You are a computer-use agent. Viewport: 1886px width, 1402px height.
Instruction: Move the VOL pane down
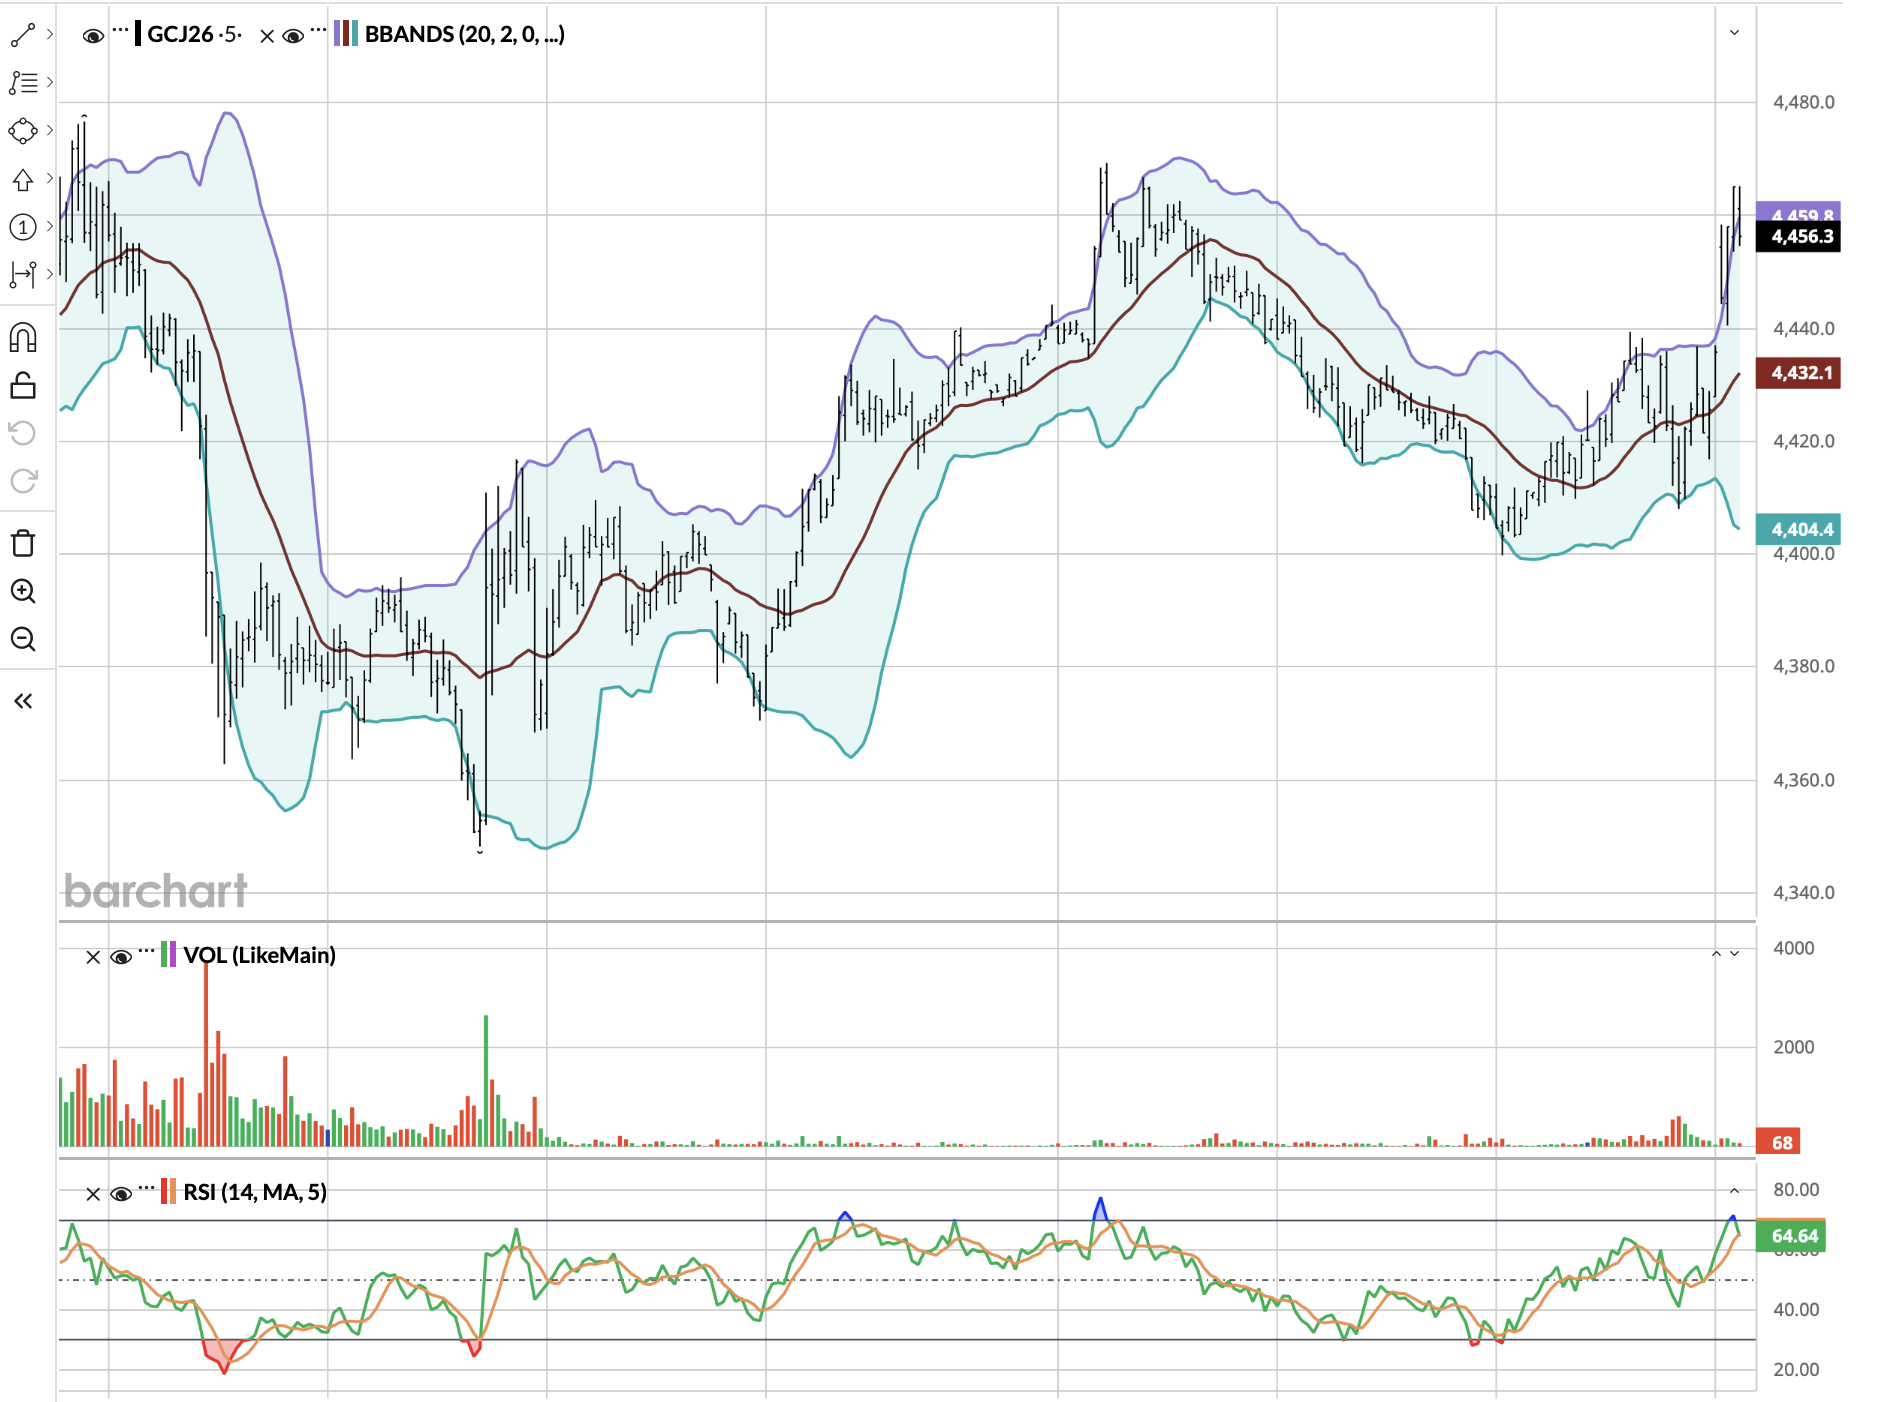click(x=1734, y=954)
